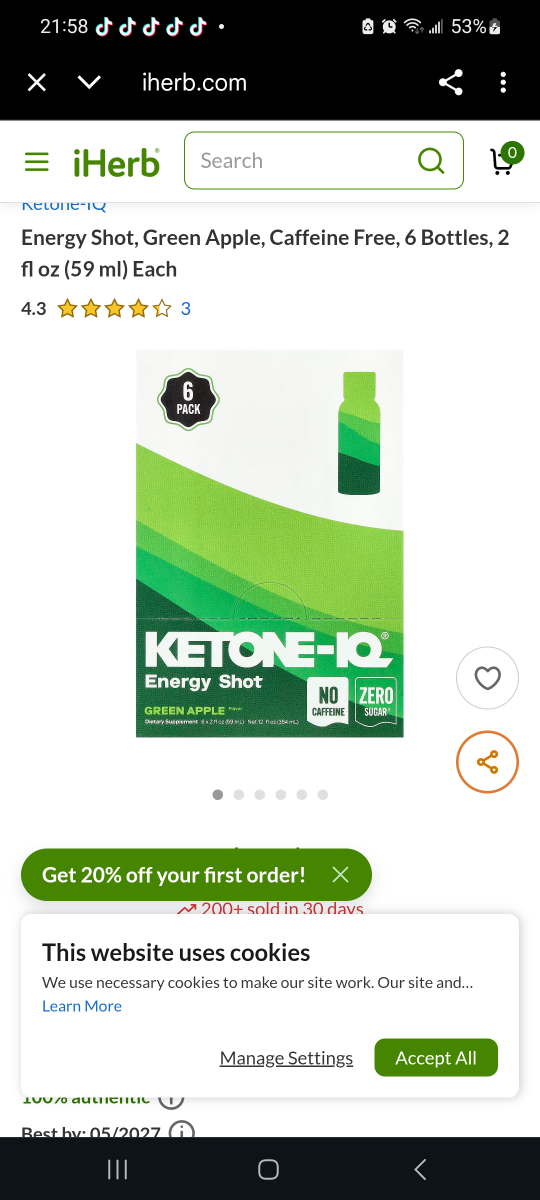Open Manage Settings for cookies
Screen dimensions: 540x1200
[286, 1058]
